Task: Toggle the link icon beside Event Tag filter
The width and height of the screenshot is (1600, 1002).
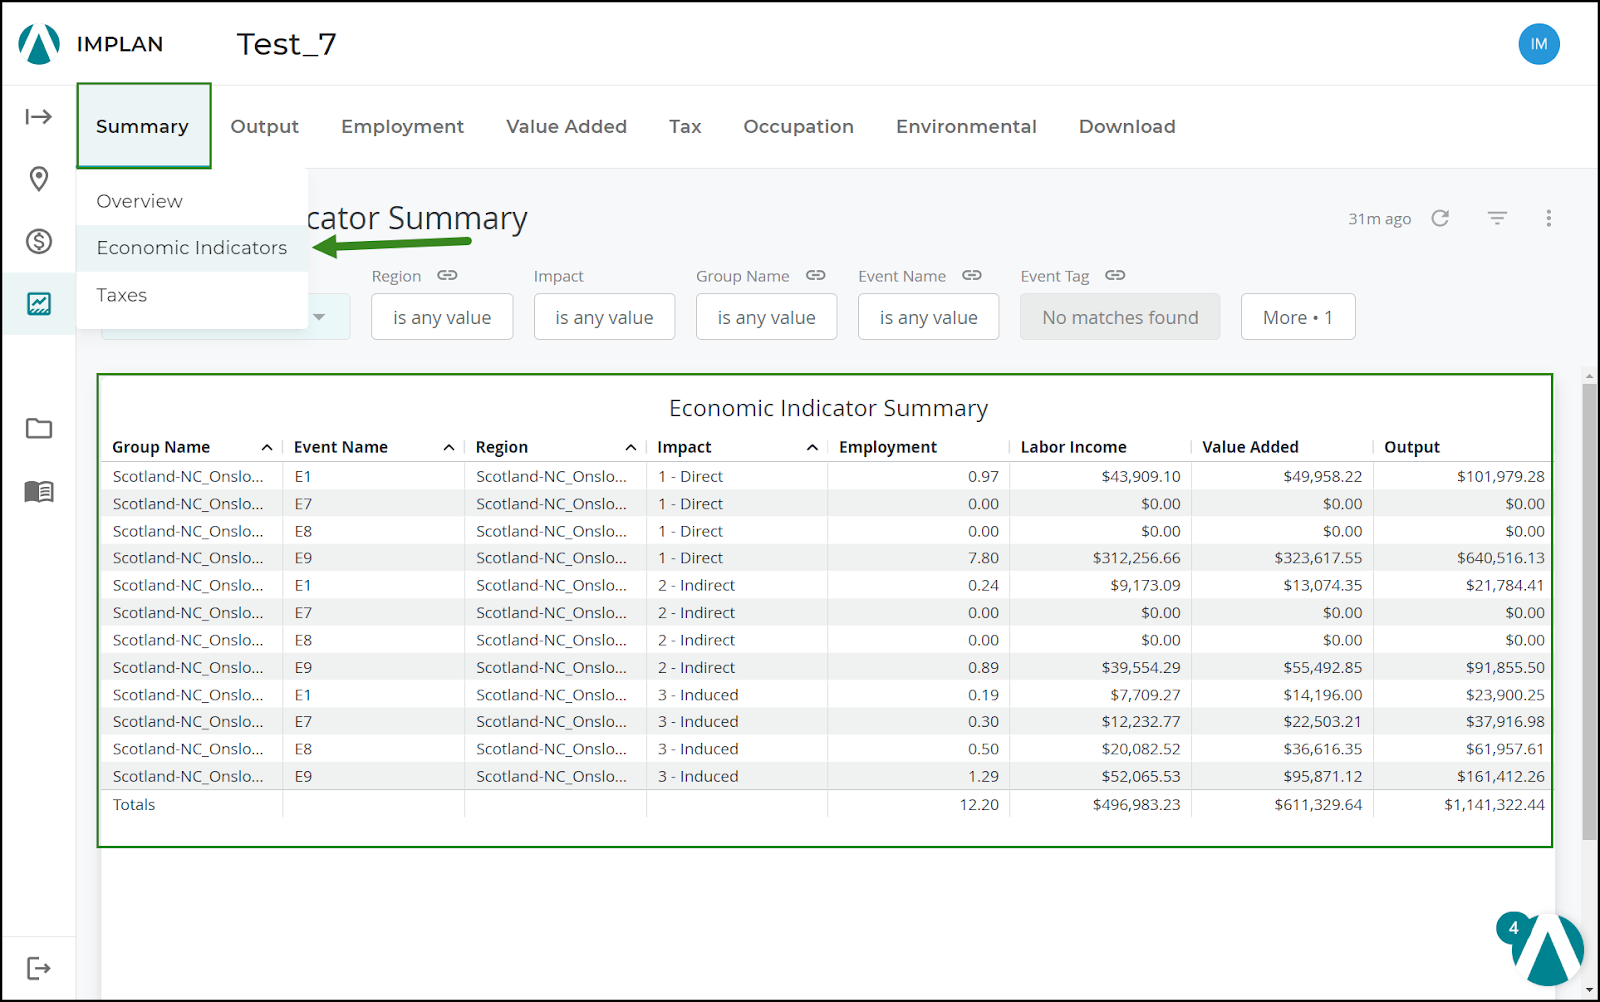Action: pyautogui.click(x=1115, y=275)
